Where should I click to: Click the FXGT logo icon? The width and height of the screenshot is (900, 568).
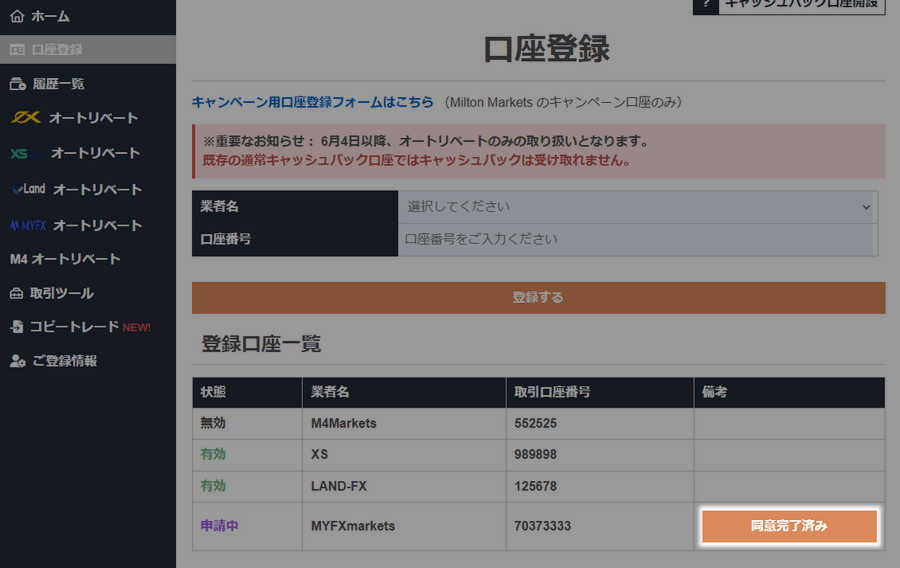tap(26, 118)
